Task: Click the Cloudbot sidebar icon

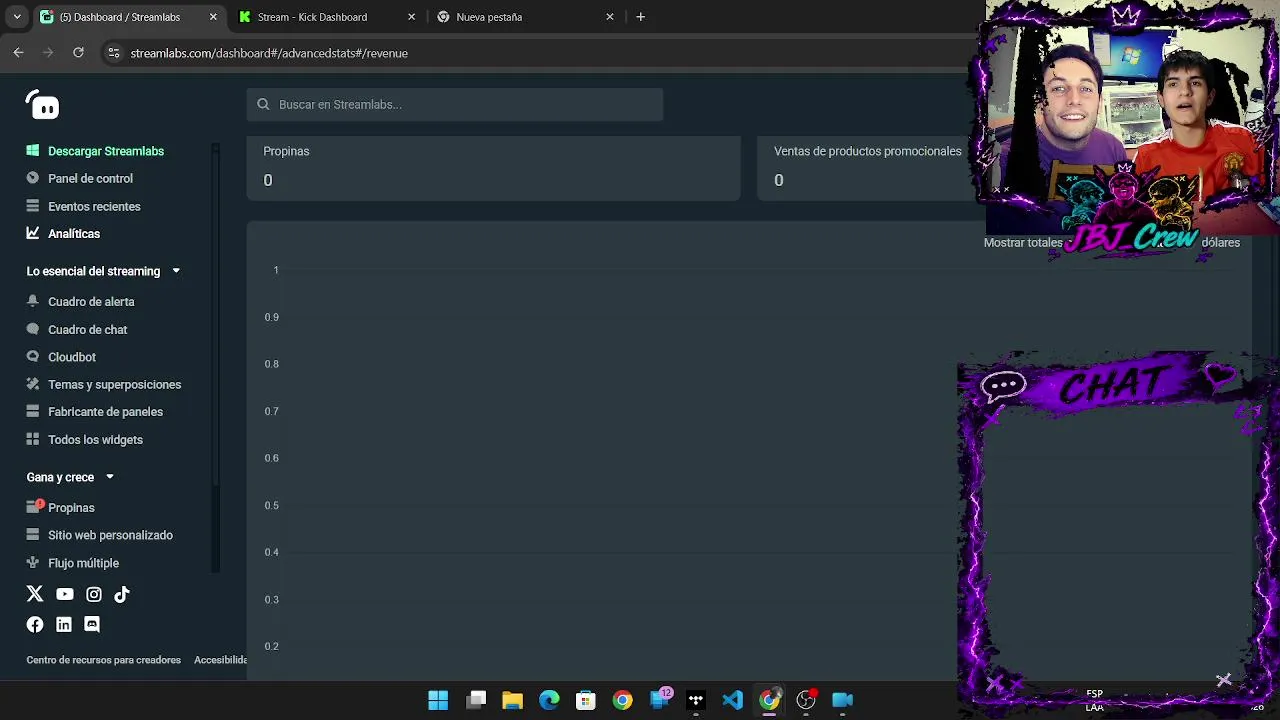Action: point(33,357)
